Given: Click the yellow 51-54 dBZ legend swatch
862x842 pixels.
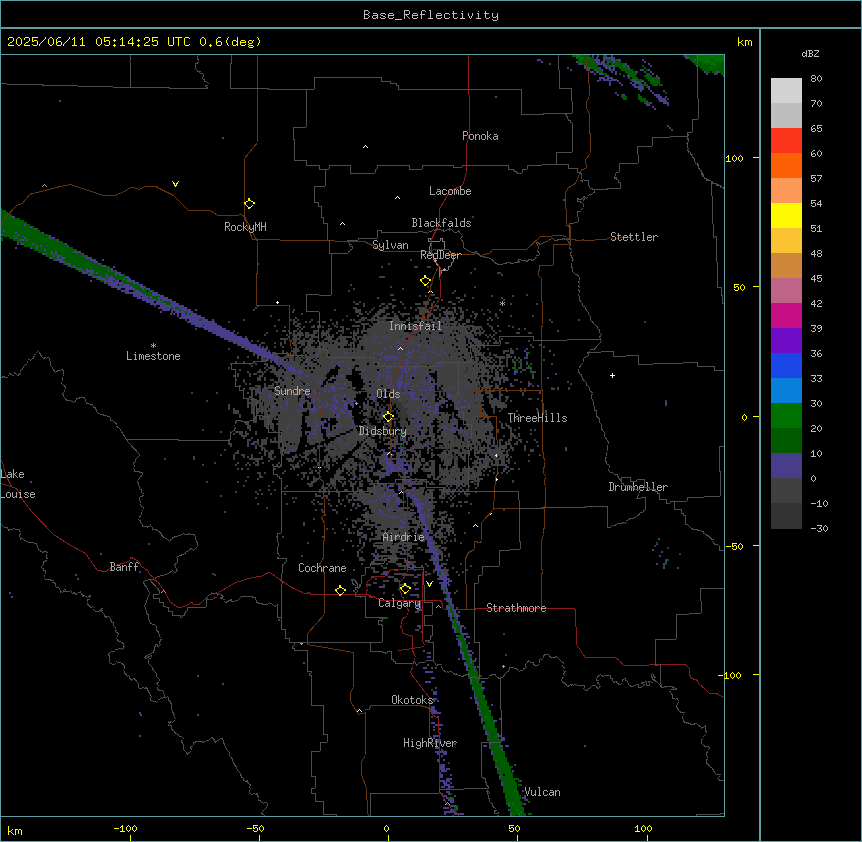Looking at the screenshot, I should tap(786, 215).
